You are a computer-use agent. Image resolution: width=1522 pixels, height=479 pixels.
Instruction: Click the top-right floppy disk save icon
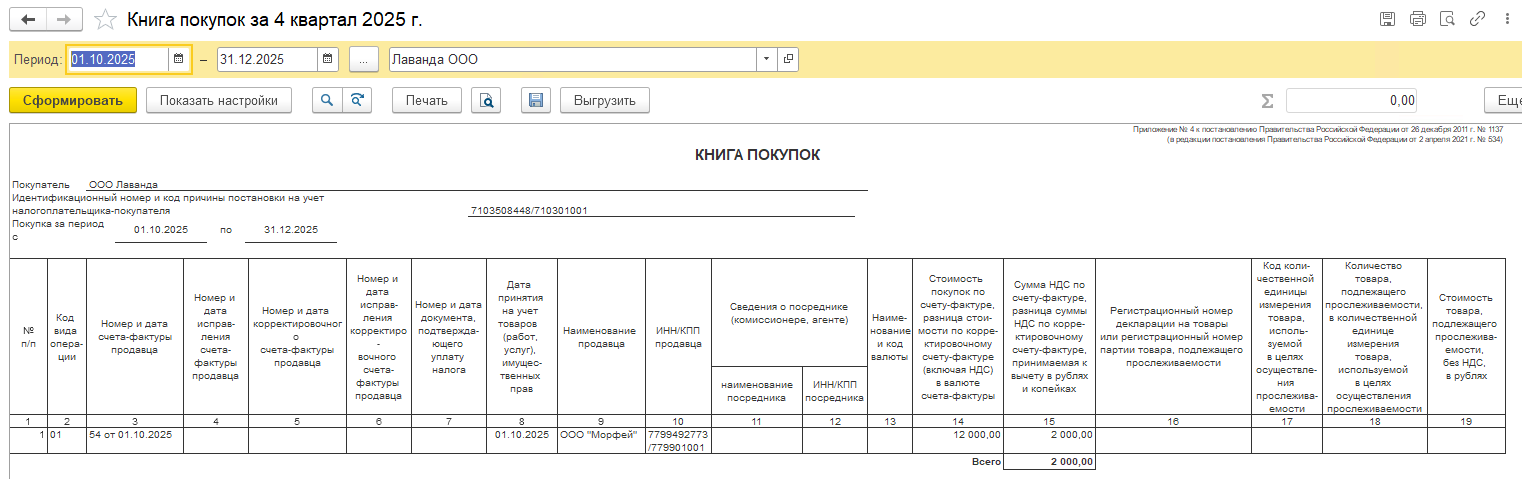pos(1387,19)
